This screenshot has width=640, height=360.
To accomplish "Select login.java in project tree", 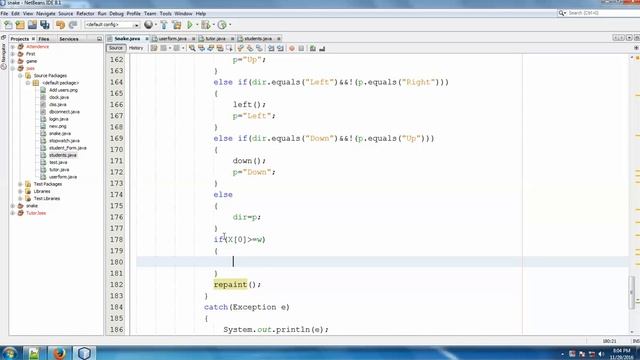I will click(x=58, y=119).
